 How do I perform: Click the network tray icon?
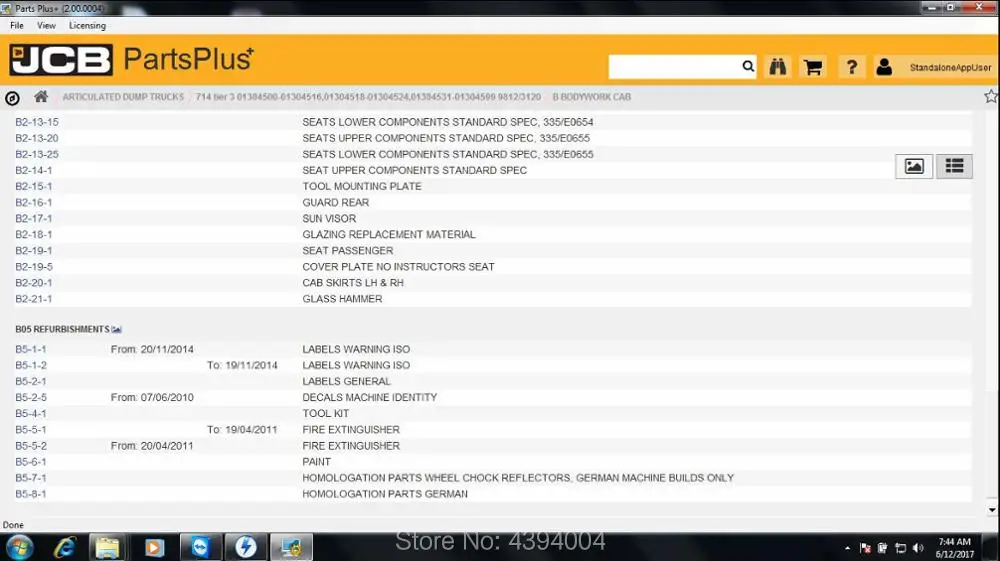tap(901, 548)
